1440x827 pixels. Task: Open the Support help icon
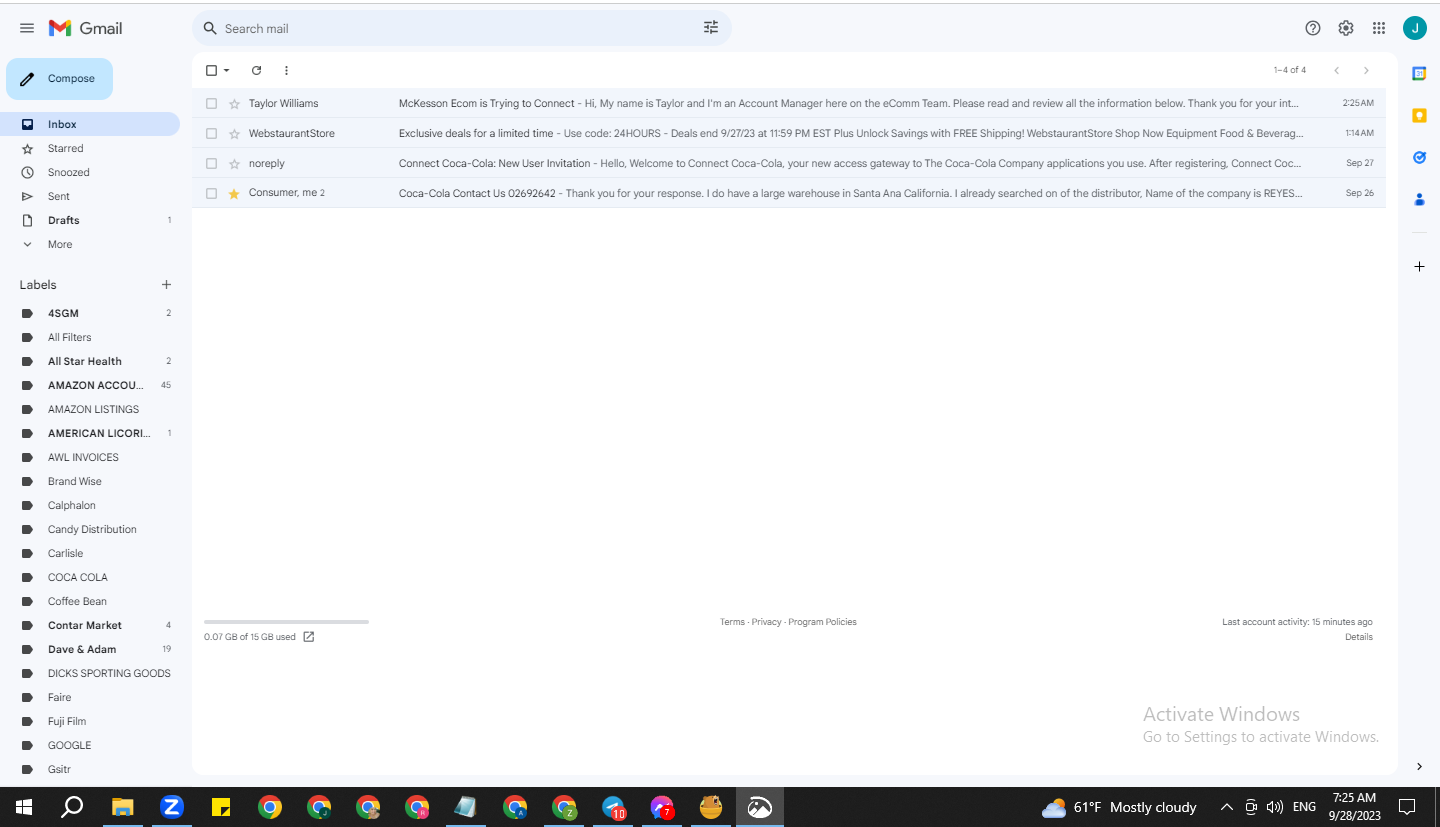pyautogui.click(x=1313, y=28)
